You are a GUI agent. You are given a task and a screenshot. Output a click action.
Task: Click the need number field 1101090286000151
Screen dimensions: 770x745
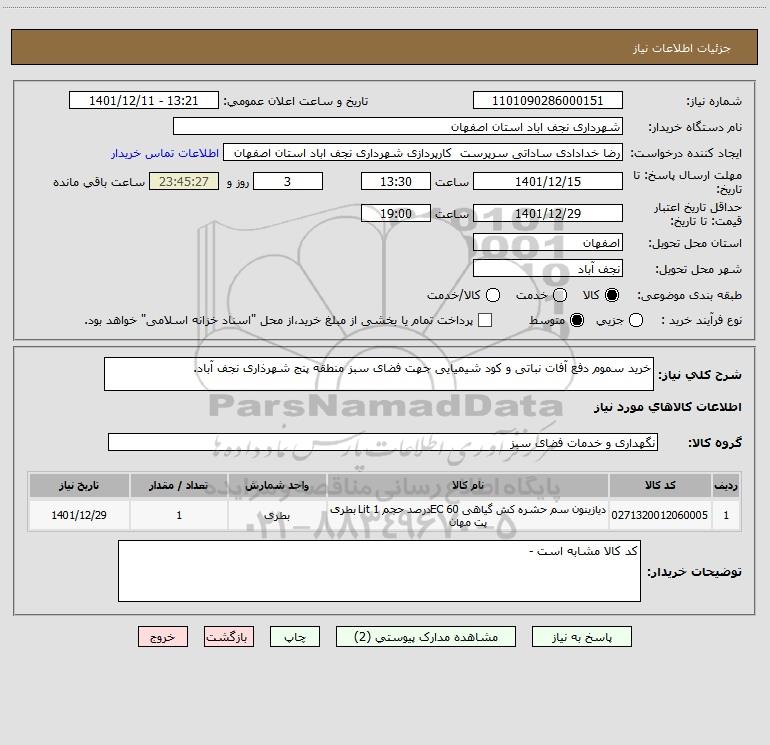[x=548, y=101]
